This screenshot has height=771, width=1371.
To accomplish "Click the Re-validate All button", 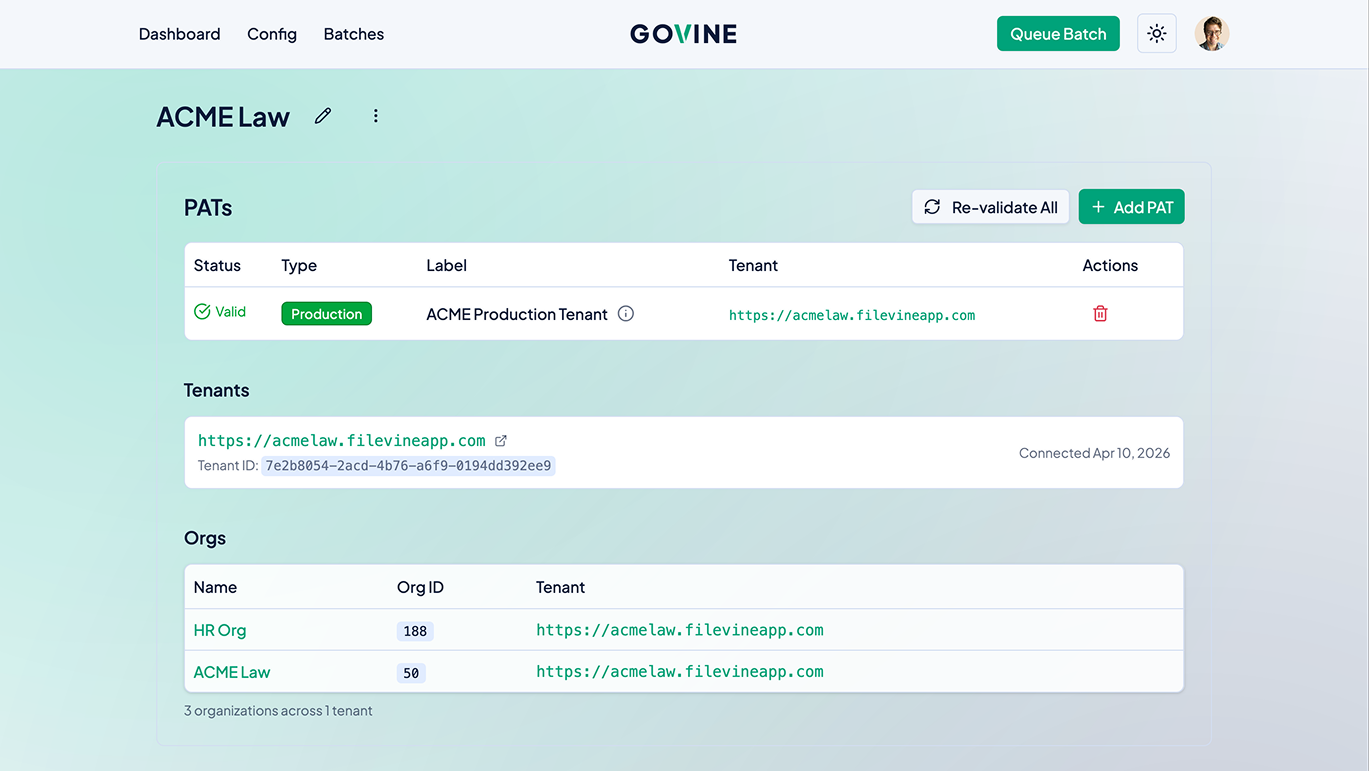I will click(x=991, y=207).
